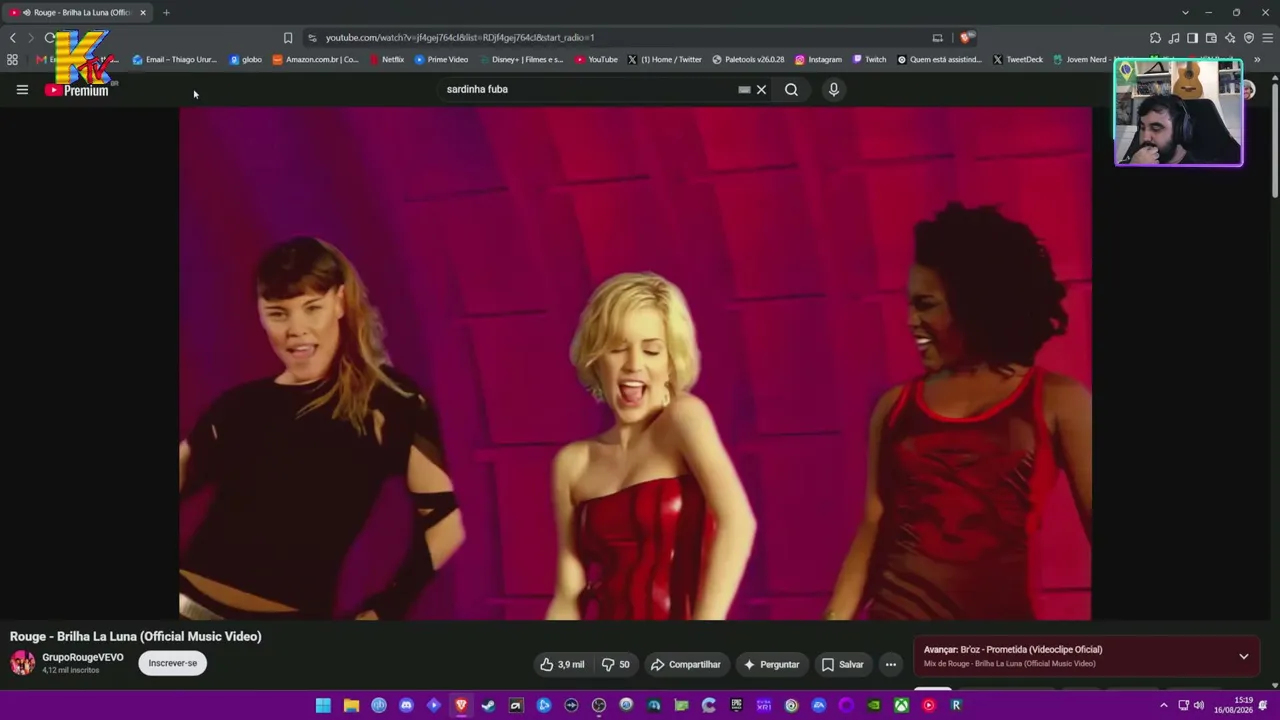Go back with the browser back arrow
1280x720 pixels.
(x=12, y=38)
